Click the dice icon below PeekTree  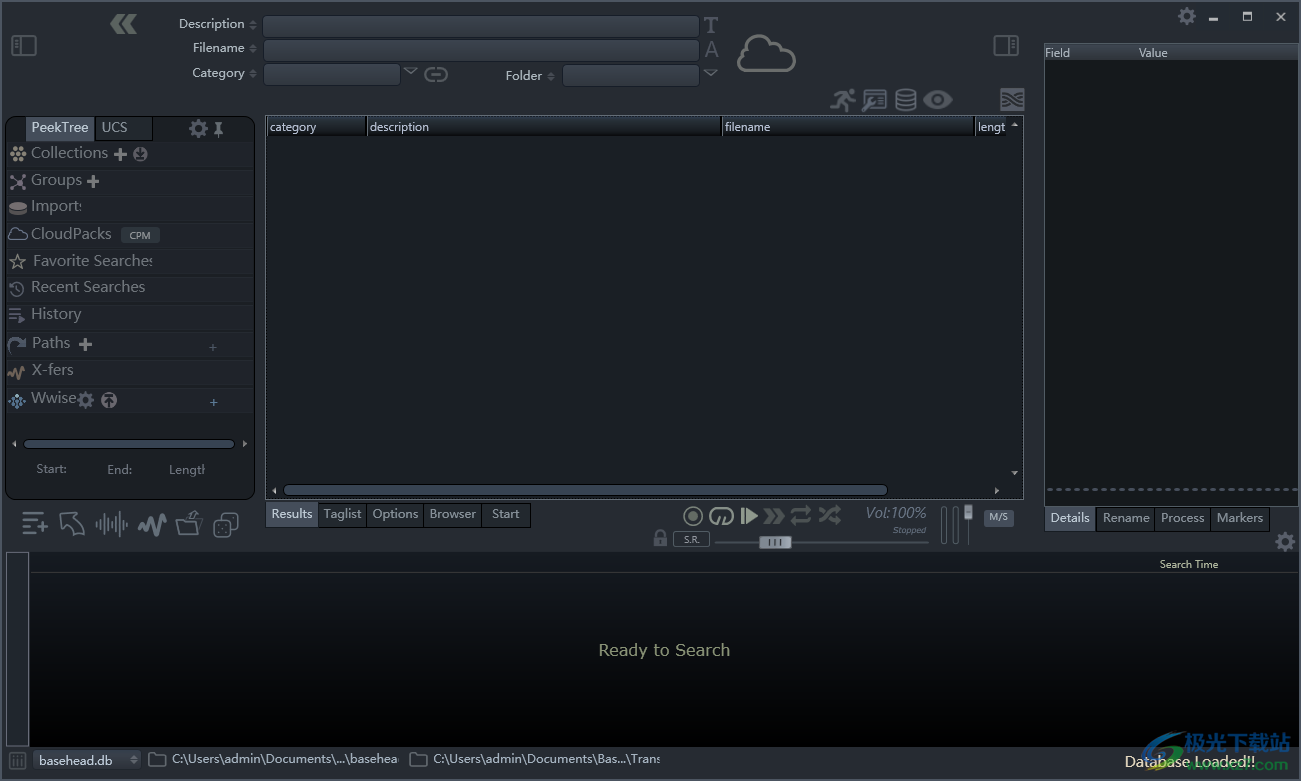(x=226, y=524)
